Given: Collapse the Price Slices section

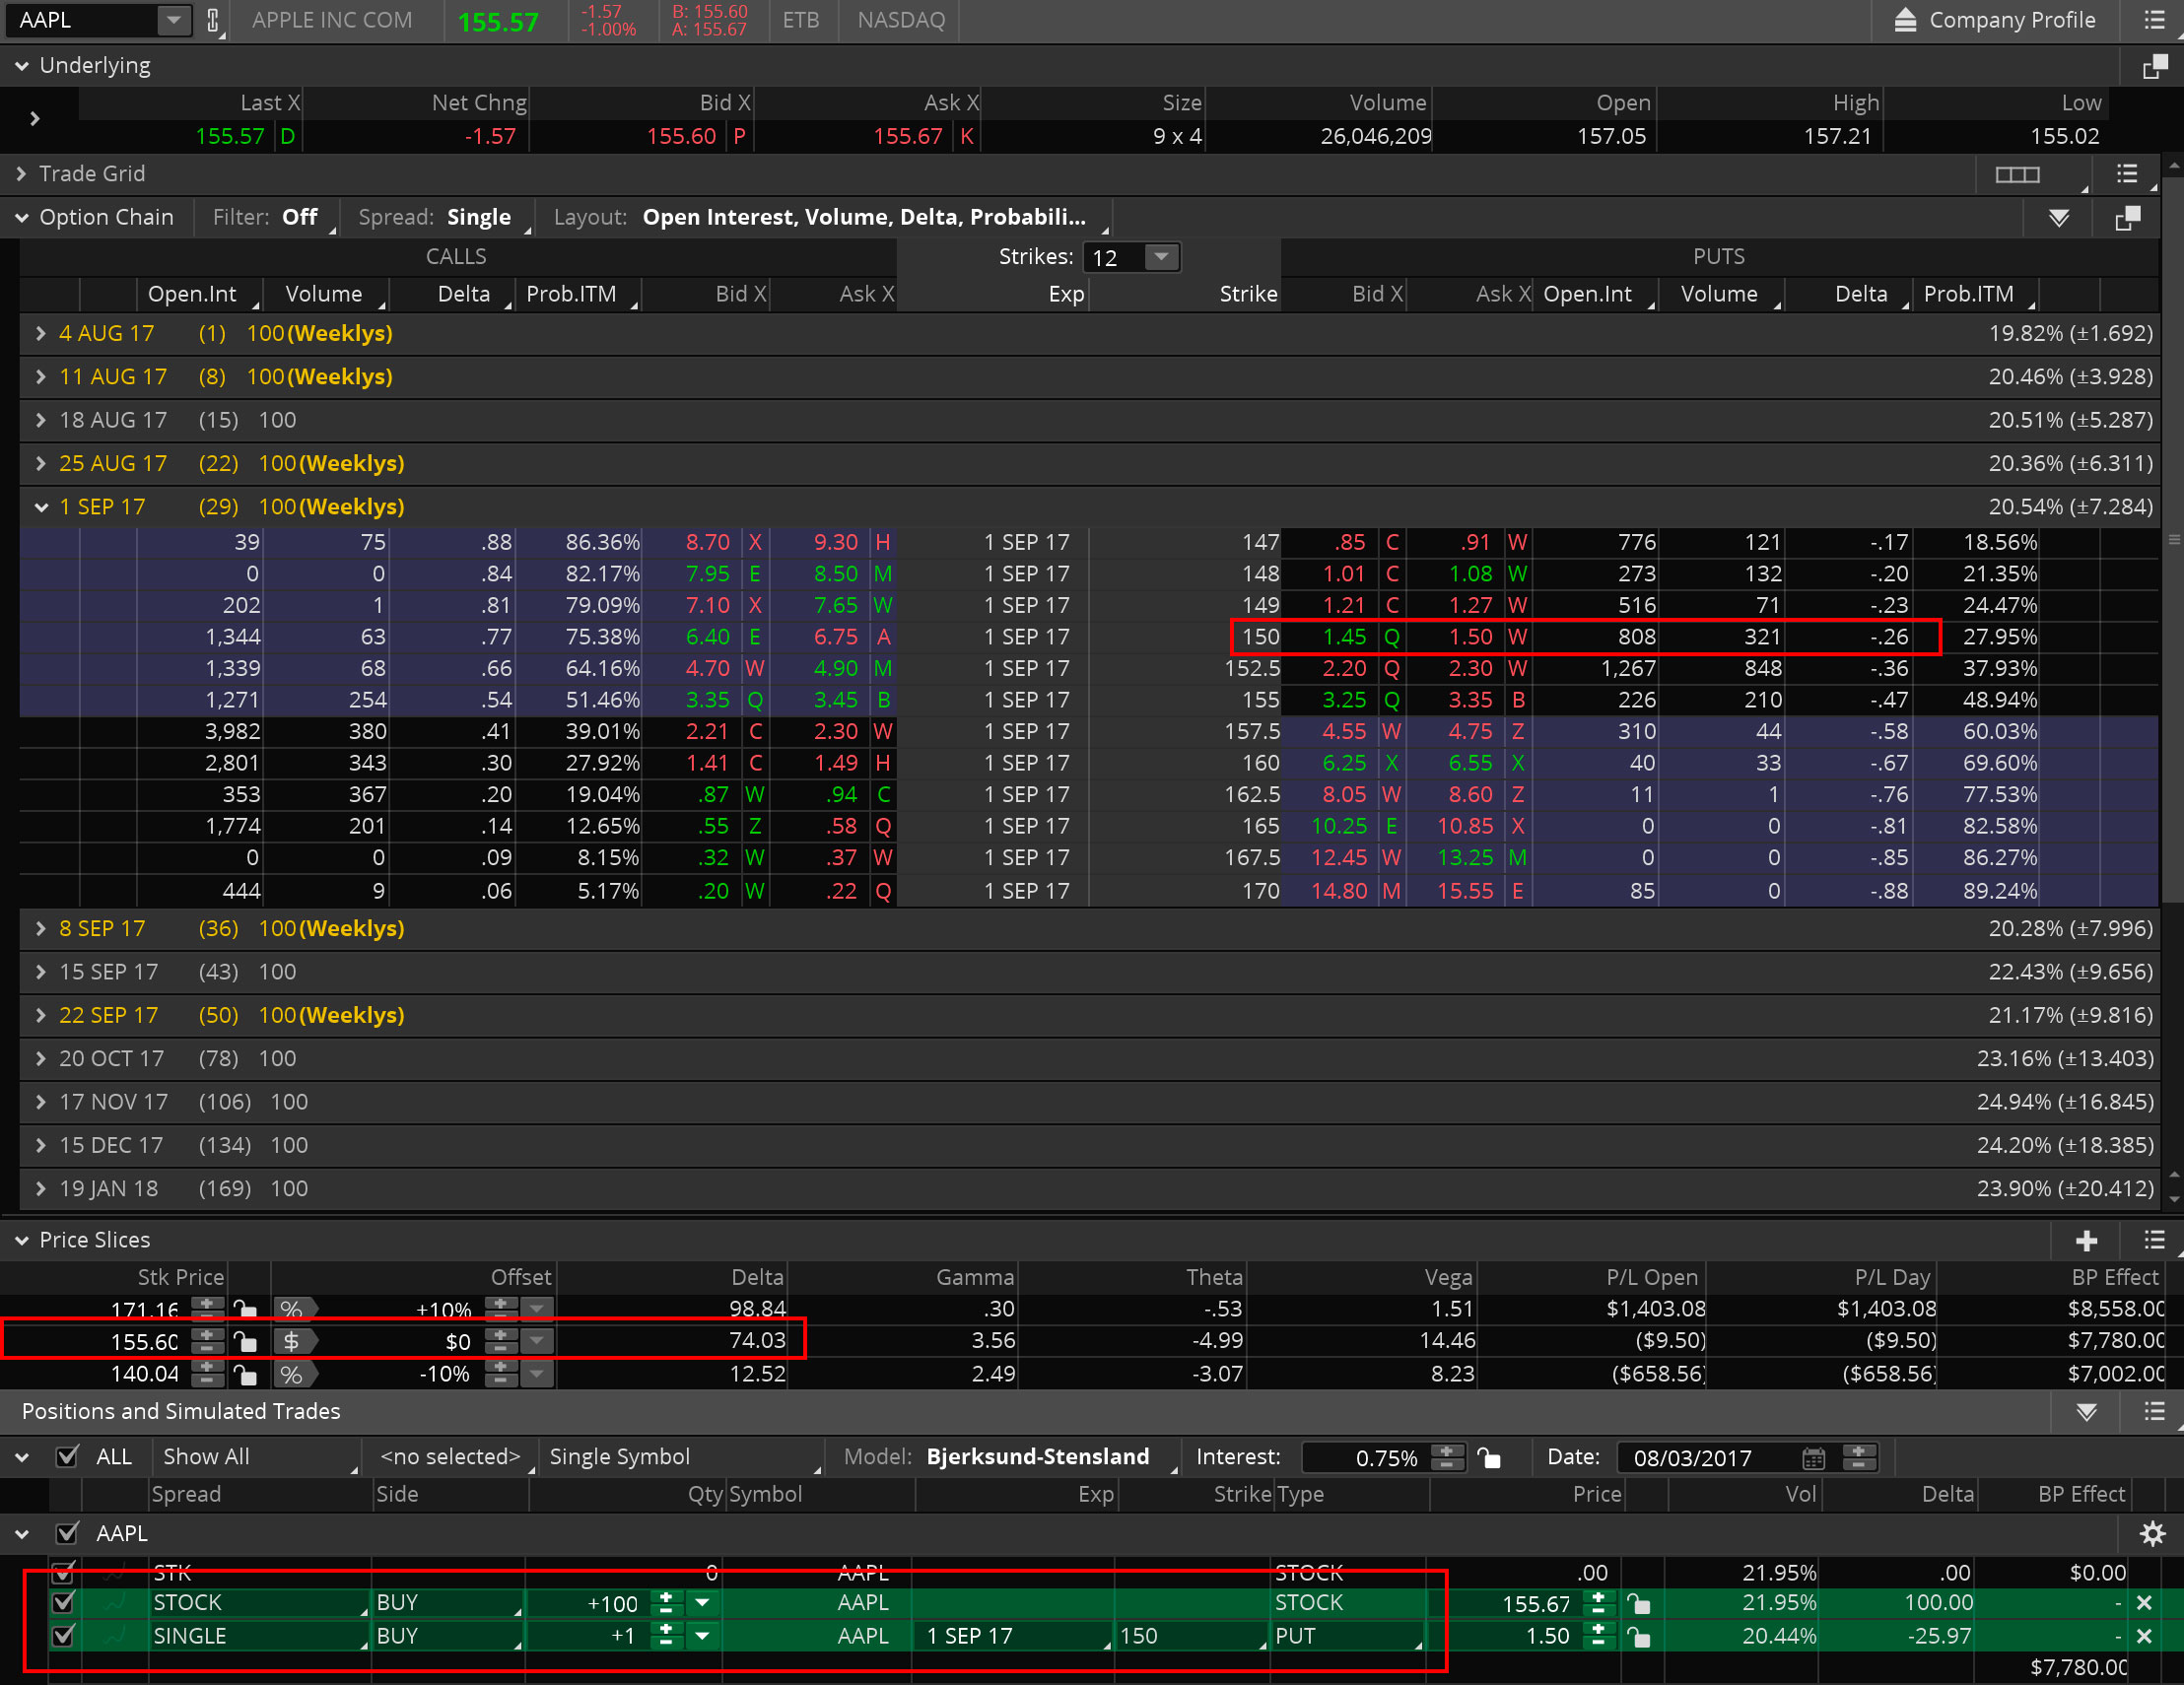Looking at the screenshot, I should [x=21, y=1241].
